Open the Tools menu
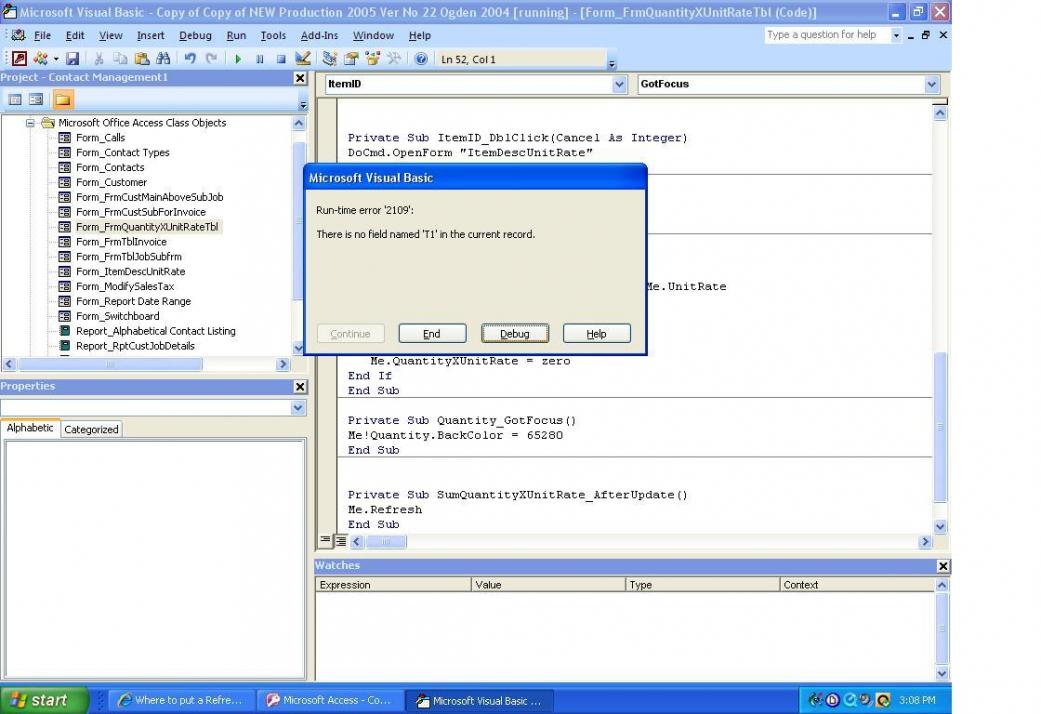The height and width of the screenshot is (714, 1041). tap(273, 35)
